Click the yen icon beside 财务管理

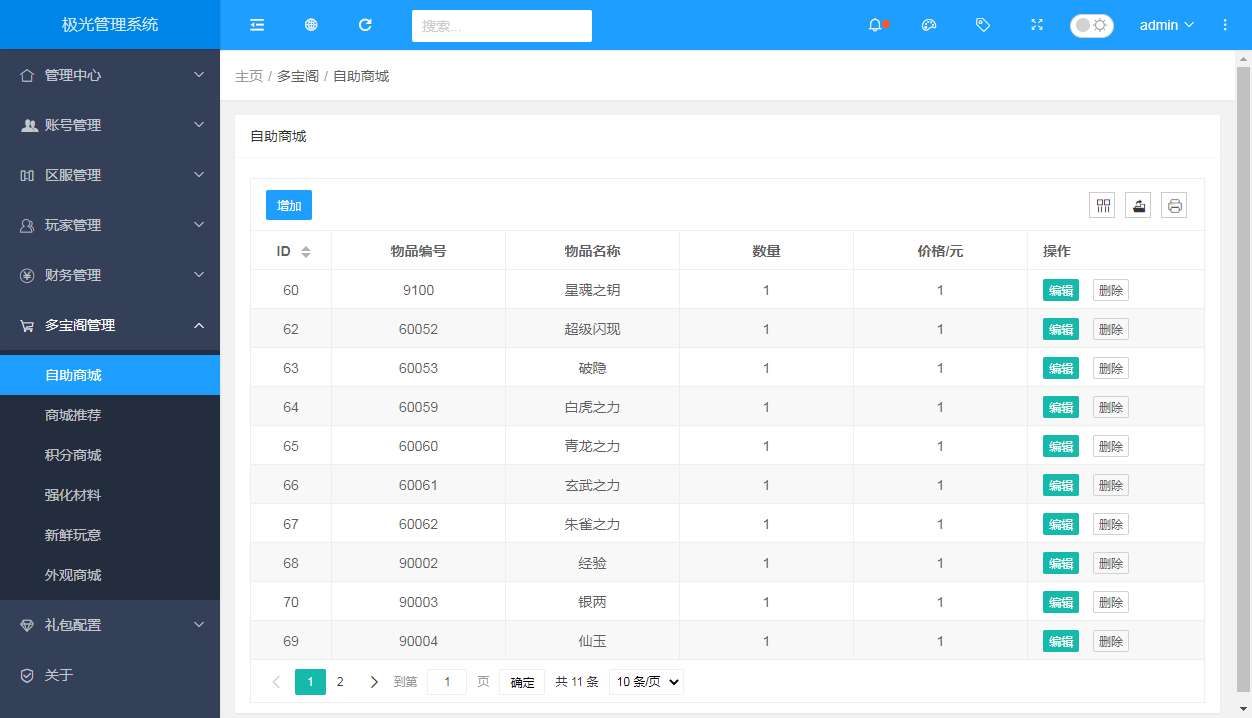tap(27, 275)
